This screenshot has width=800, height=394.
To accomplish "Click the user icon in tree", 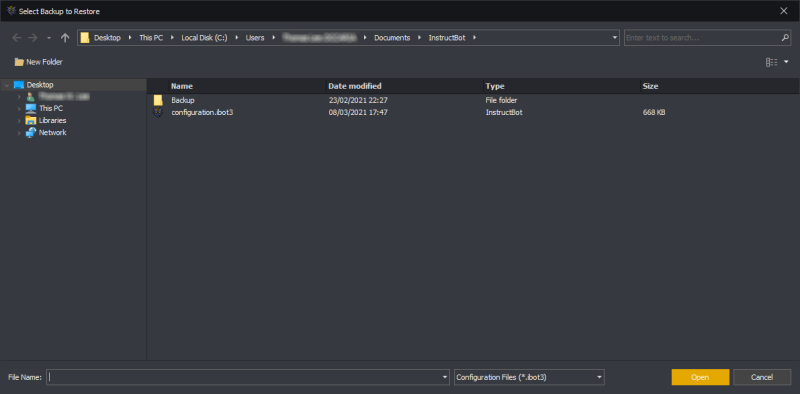I will tap(31, 96).
